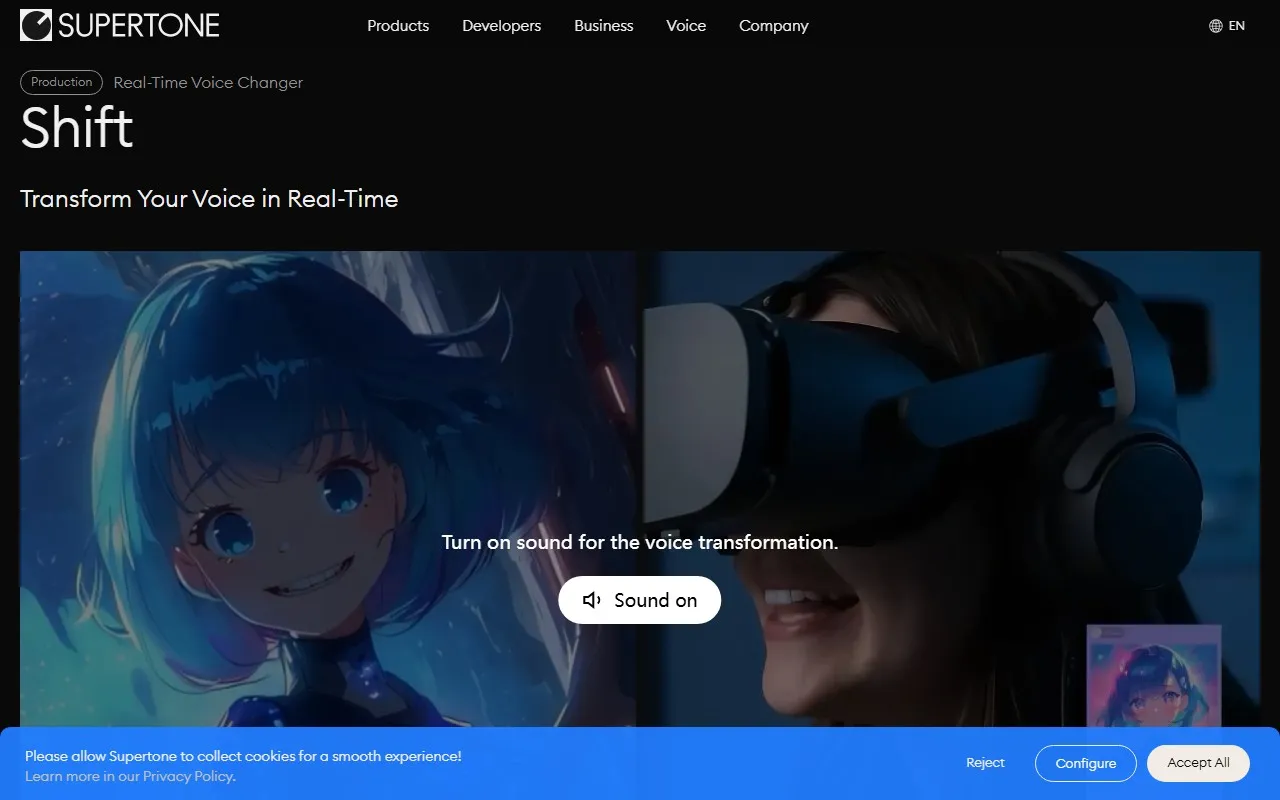Click the Production category badge
This screenshot has height=800, width=1280.
coord(62,82)
